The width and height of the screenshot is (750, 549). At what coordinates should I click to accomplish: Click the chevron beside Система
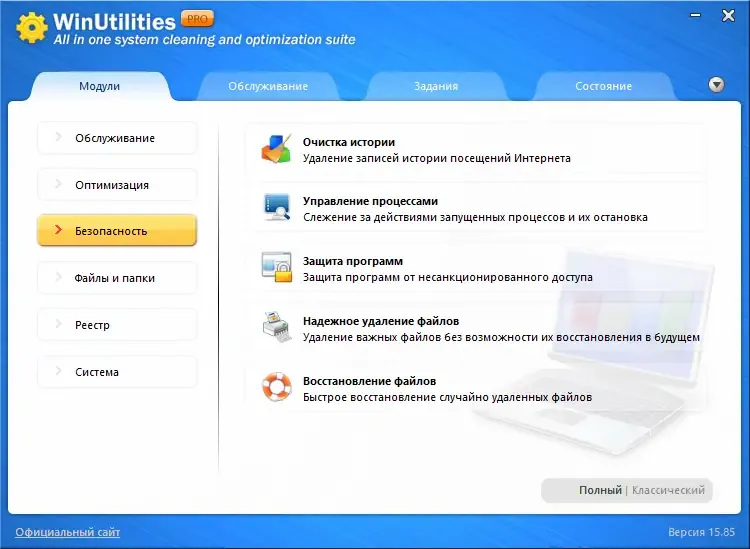click(x=58, y=371)
